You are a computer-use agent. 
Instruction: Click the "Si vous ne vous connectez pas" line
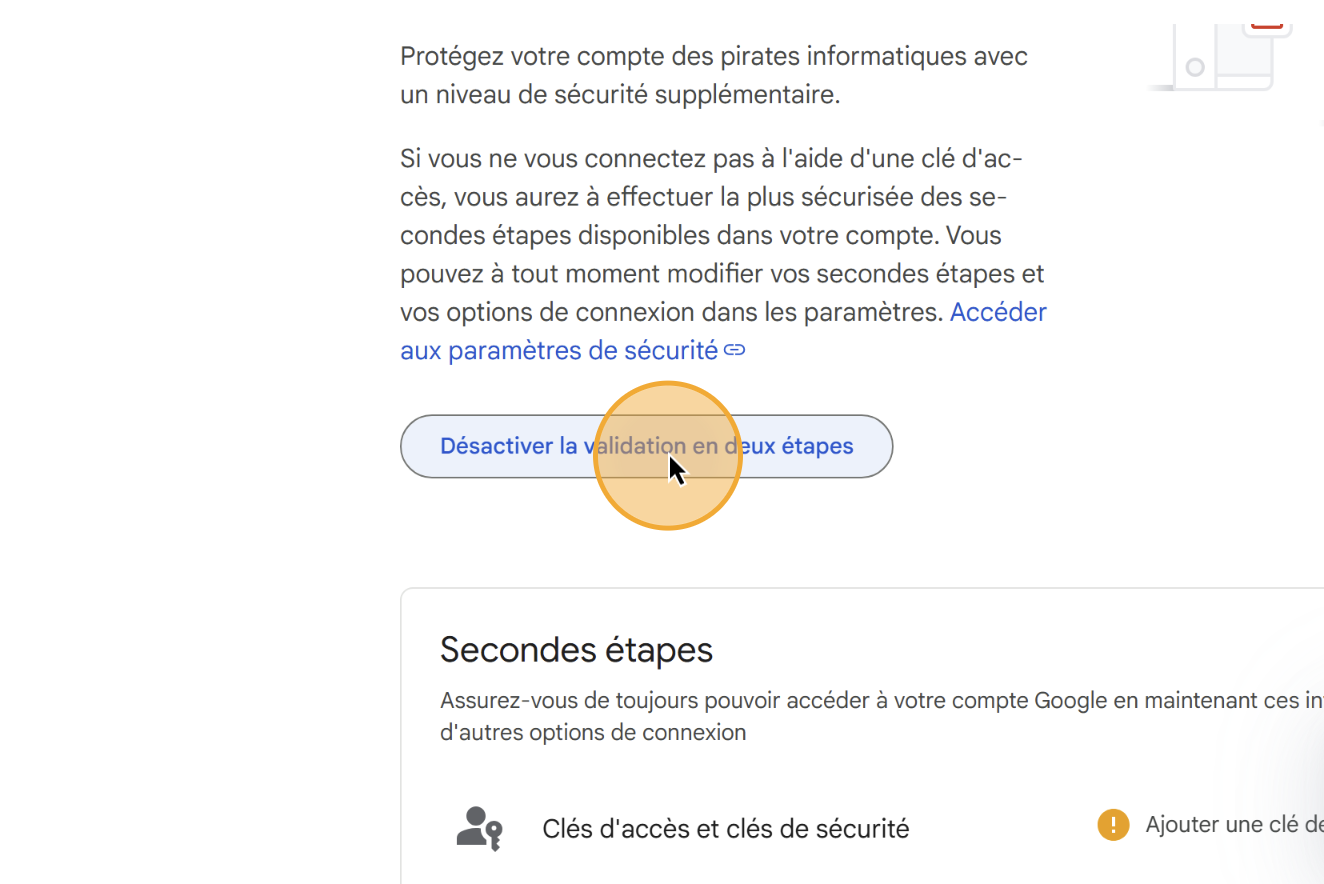tap(710, 159)
